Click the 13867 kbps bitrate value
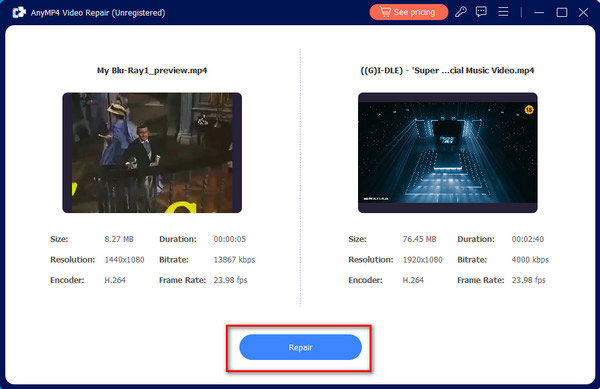 (x=234, y=260)
